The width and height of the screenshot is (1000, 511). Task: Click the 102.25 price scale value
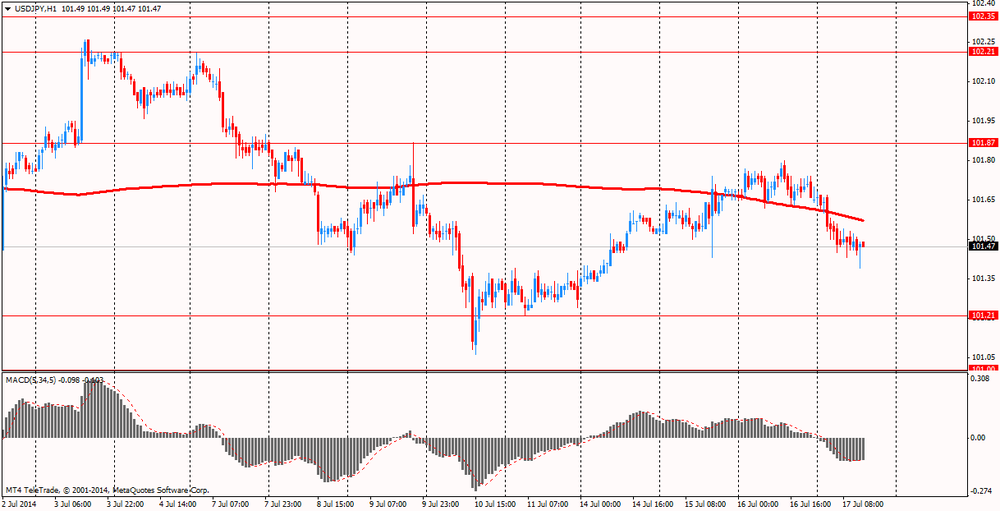coord(982,42)
